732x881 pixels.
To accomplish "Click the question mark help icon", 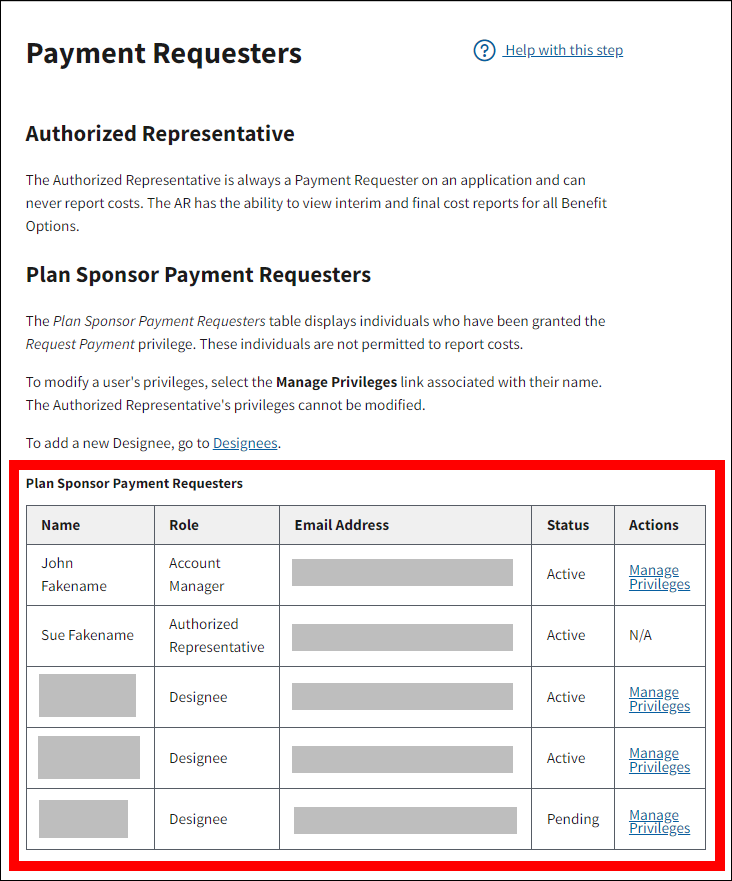I will pos(485,50).
